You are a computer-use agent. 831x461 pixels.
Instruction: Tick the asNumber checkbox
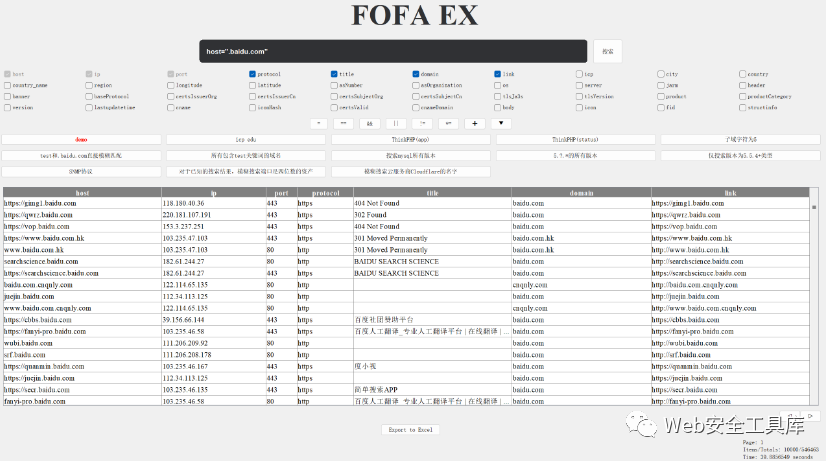(334, 85)
